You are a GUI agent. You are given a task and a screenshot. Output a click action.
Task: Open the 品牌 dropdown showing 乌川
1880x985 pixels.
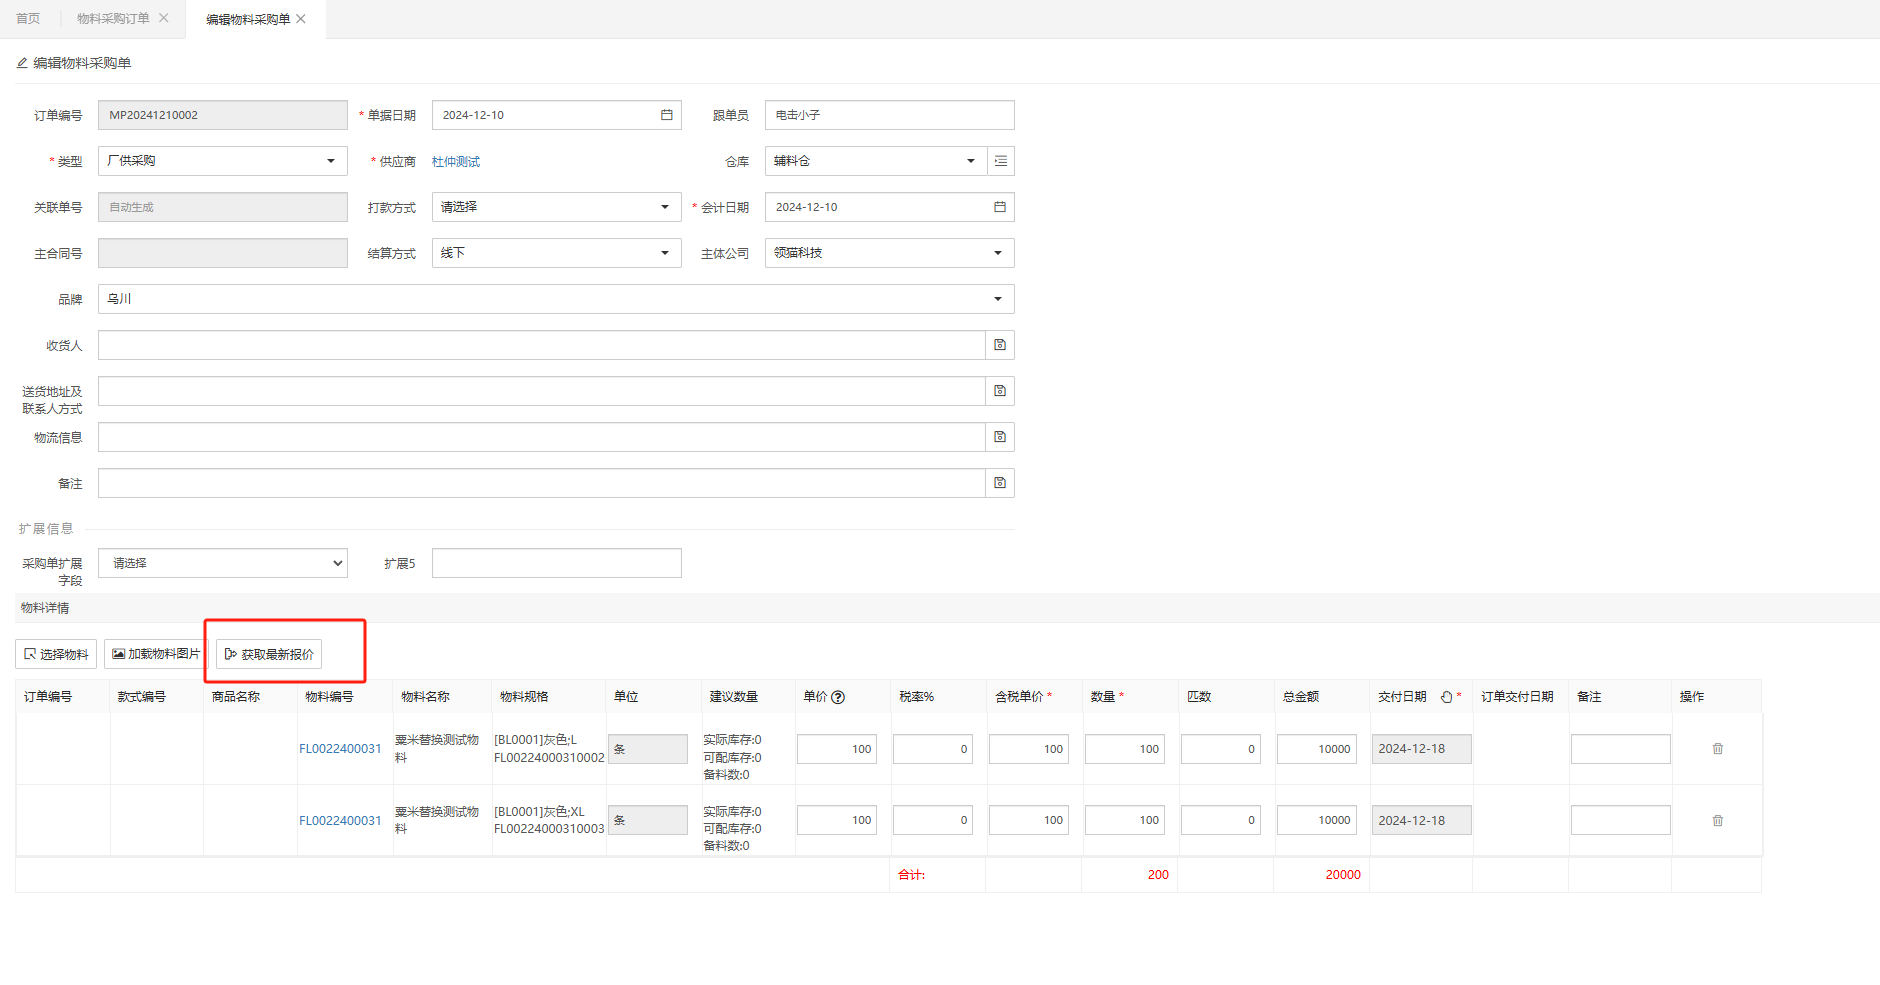(x=555, y=299)
